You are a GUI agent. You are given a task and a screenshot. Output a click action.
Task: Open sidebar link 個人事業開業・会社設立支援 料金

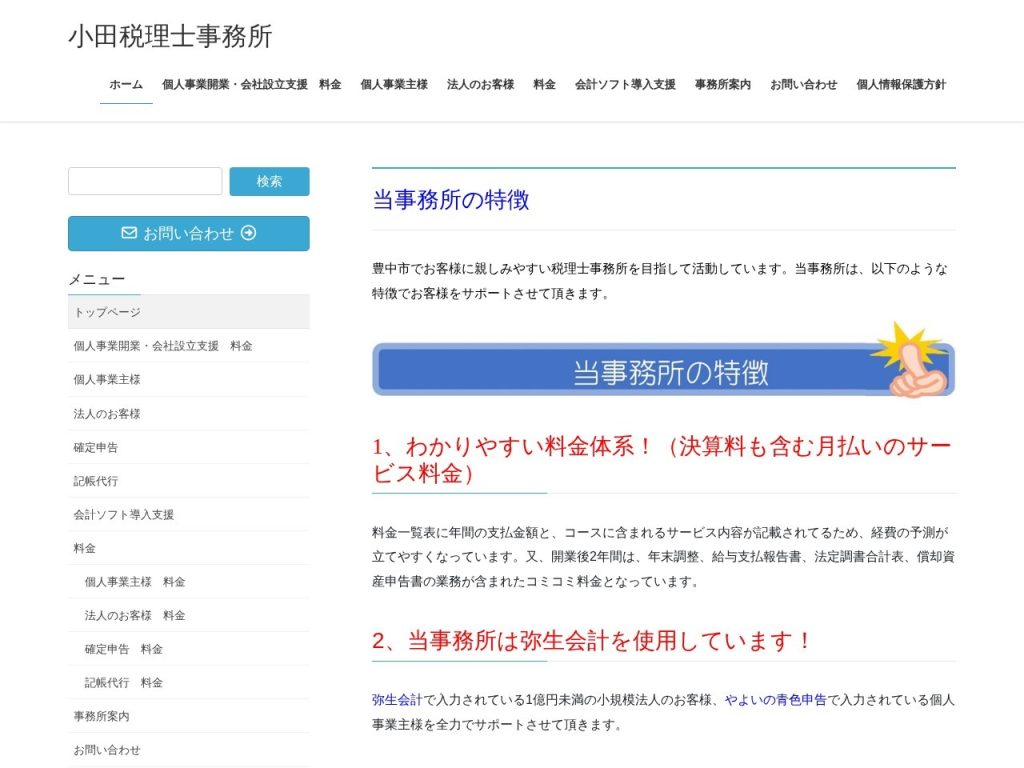click(x=189, y=346)
